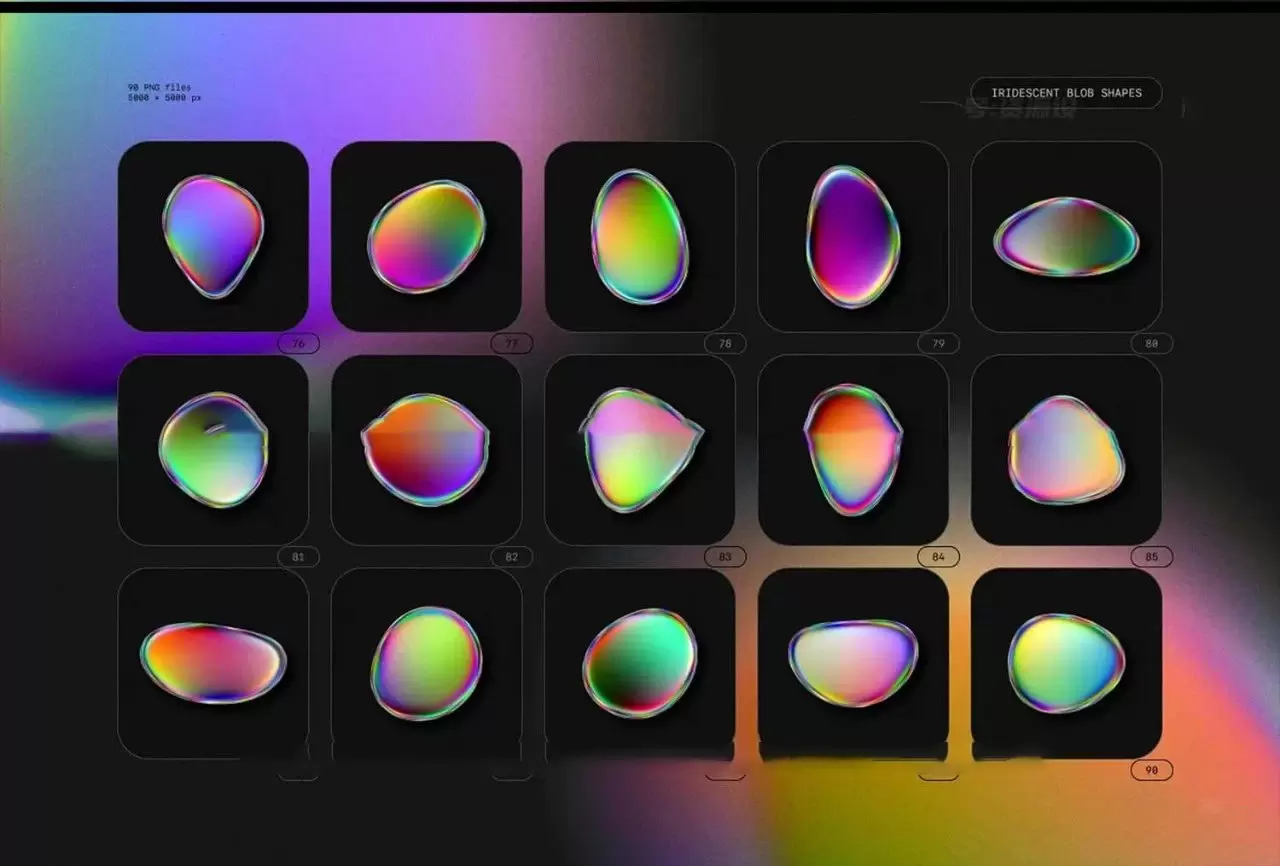Open the blob shape labeled 77
Viewport: 1280px width, 866px height.
[426, 236]
